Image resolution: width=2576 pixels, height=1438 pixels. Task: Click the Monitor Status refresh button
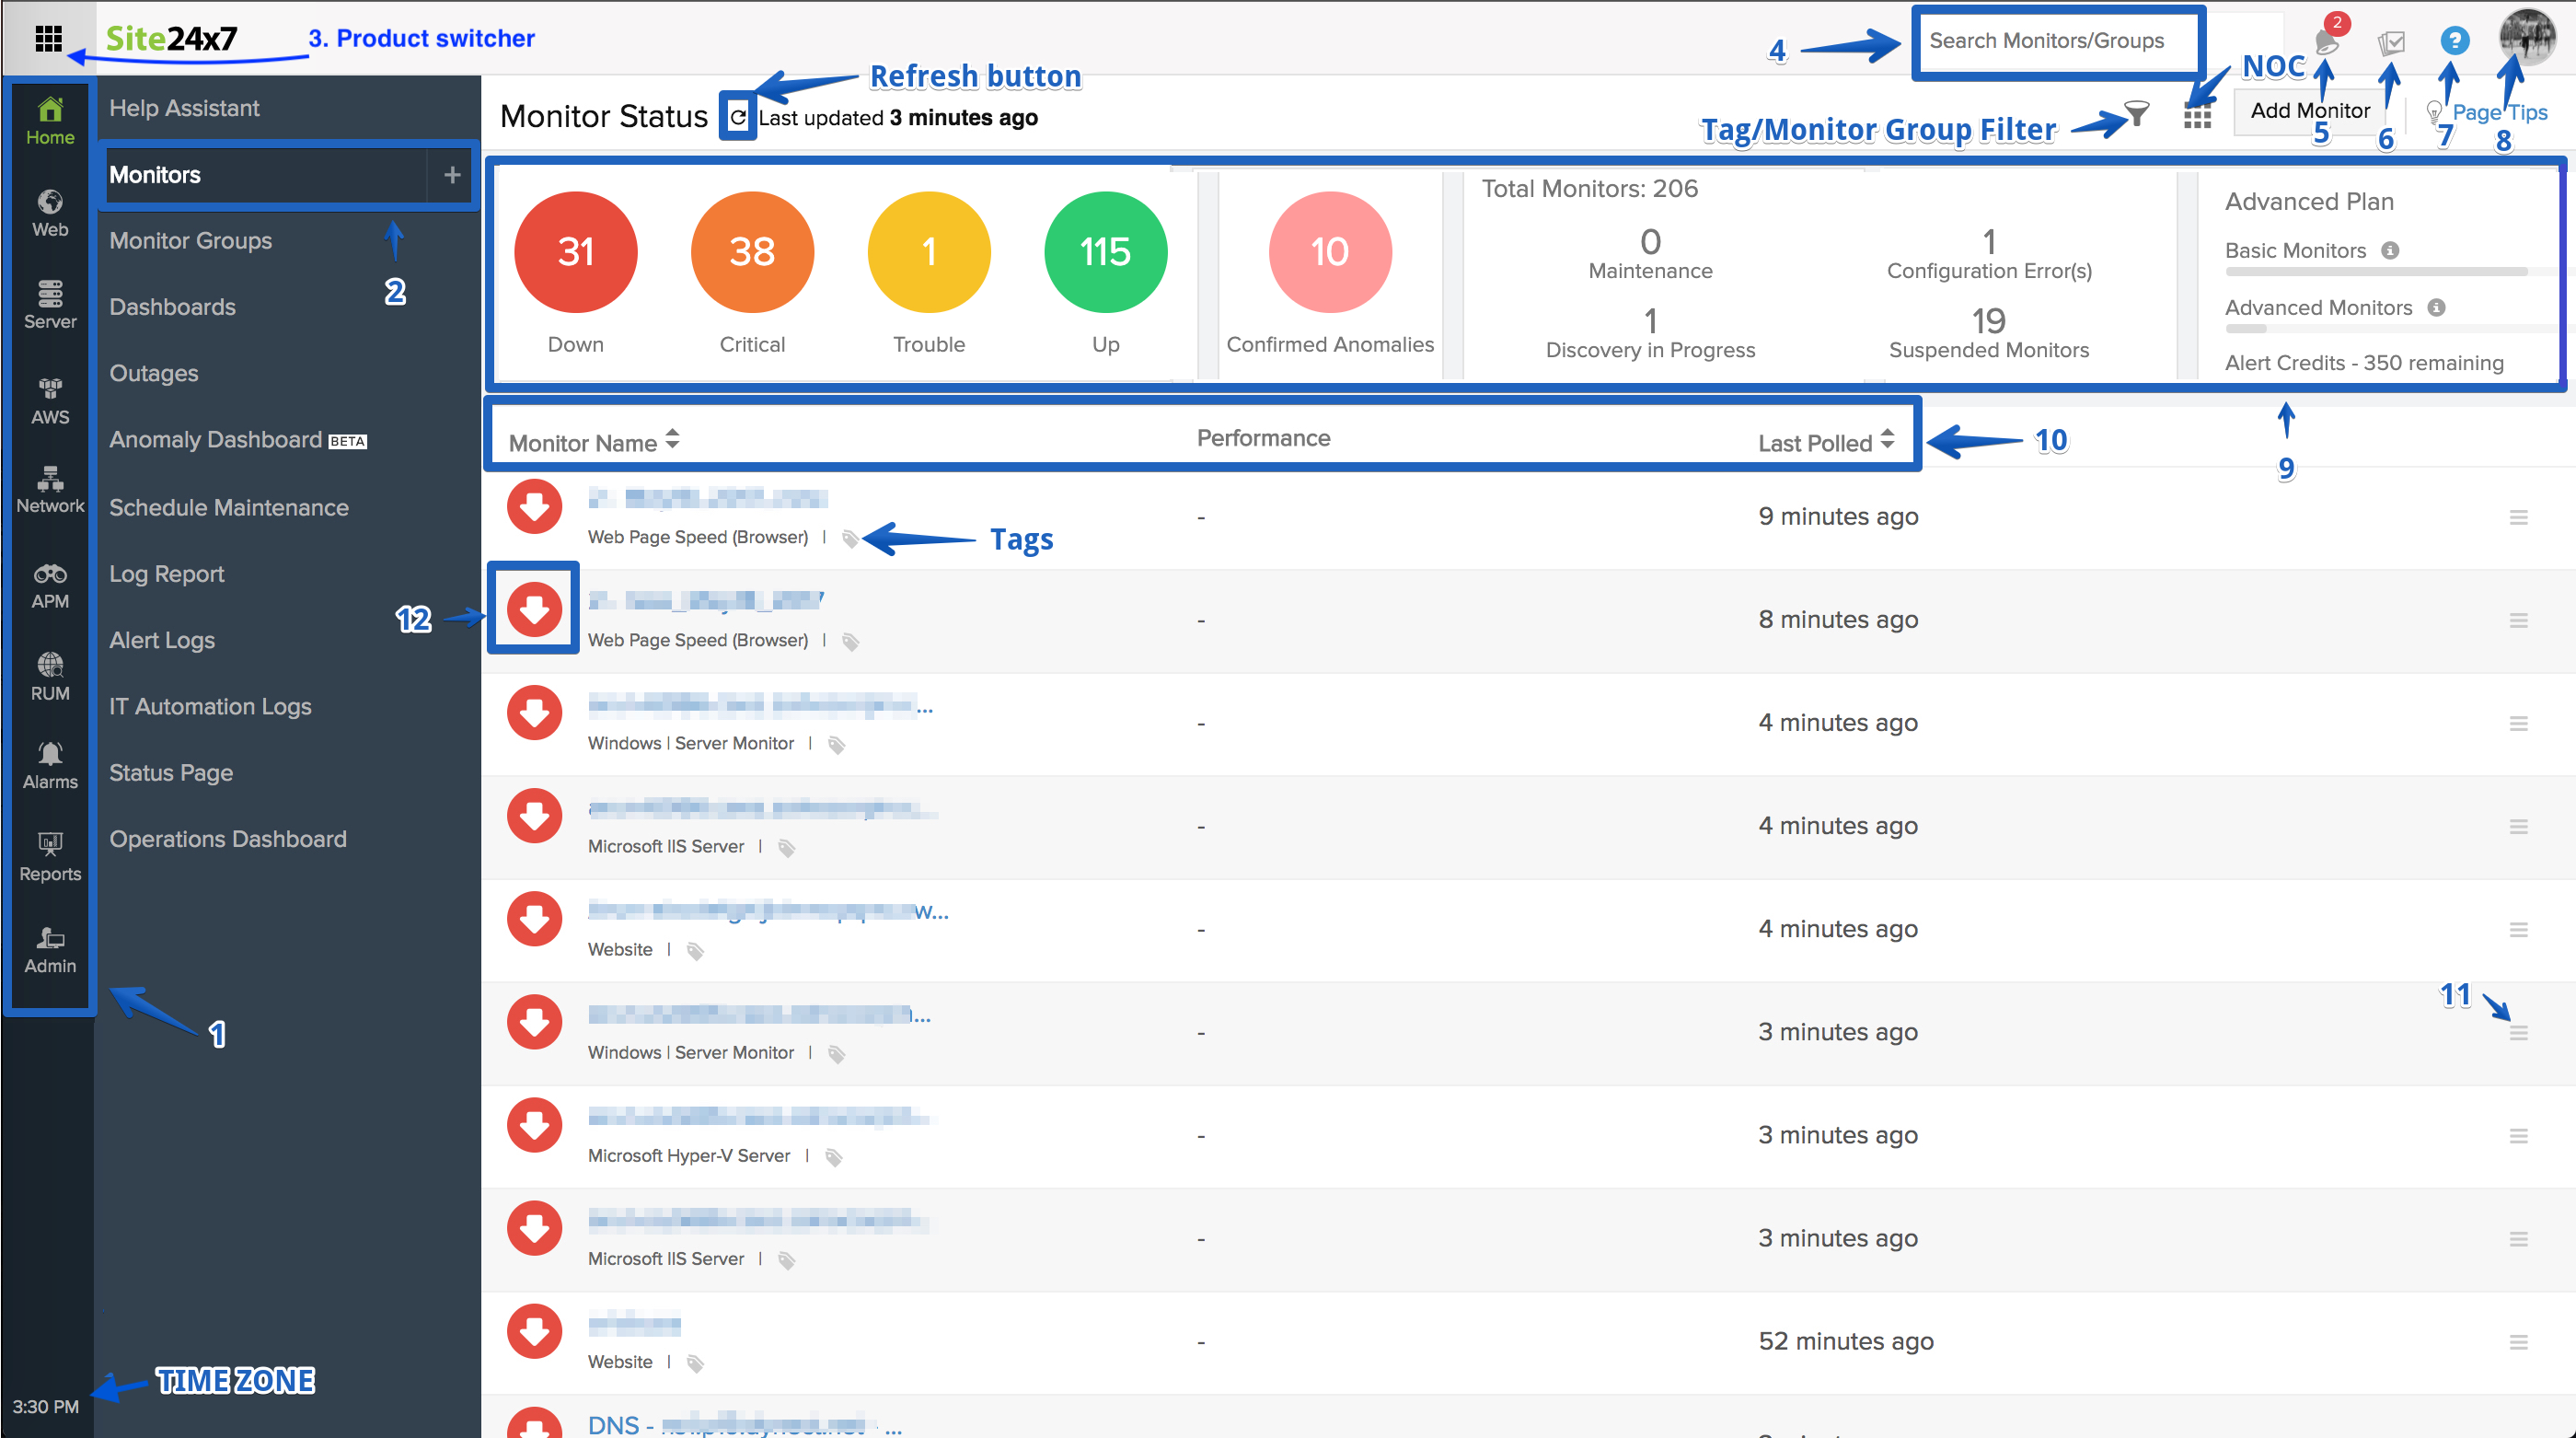coord(737,116)
